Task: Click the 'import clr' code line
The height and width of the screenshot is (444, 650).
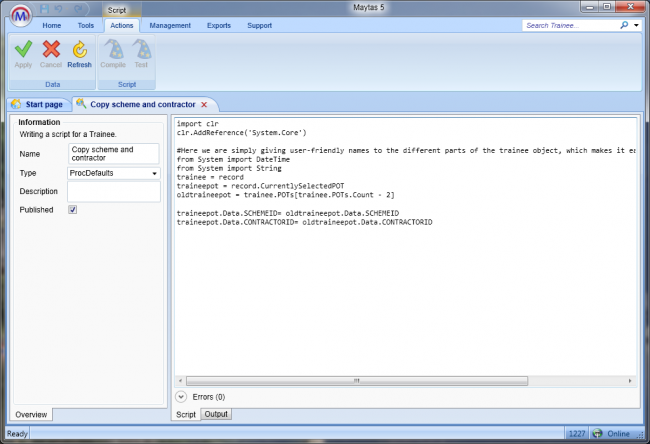Action: [197, 124]
